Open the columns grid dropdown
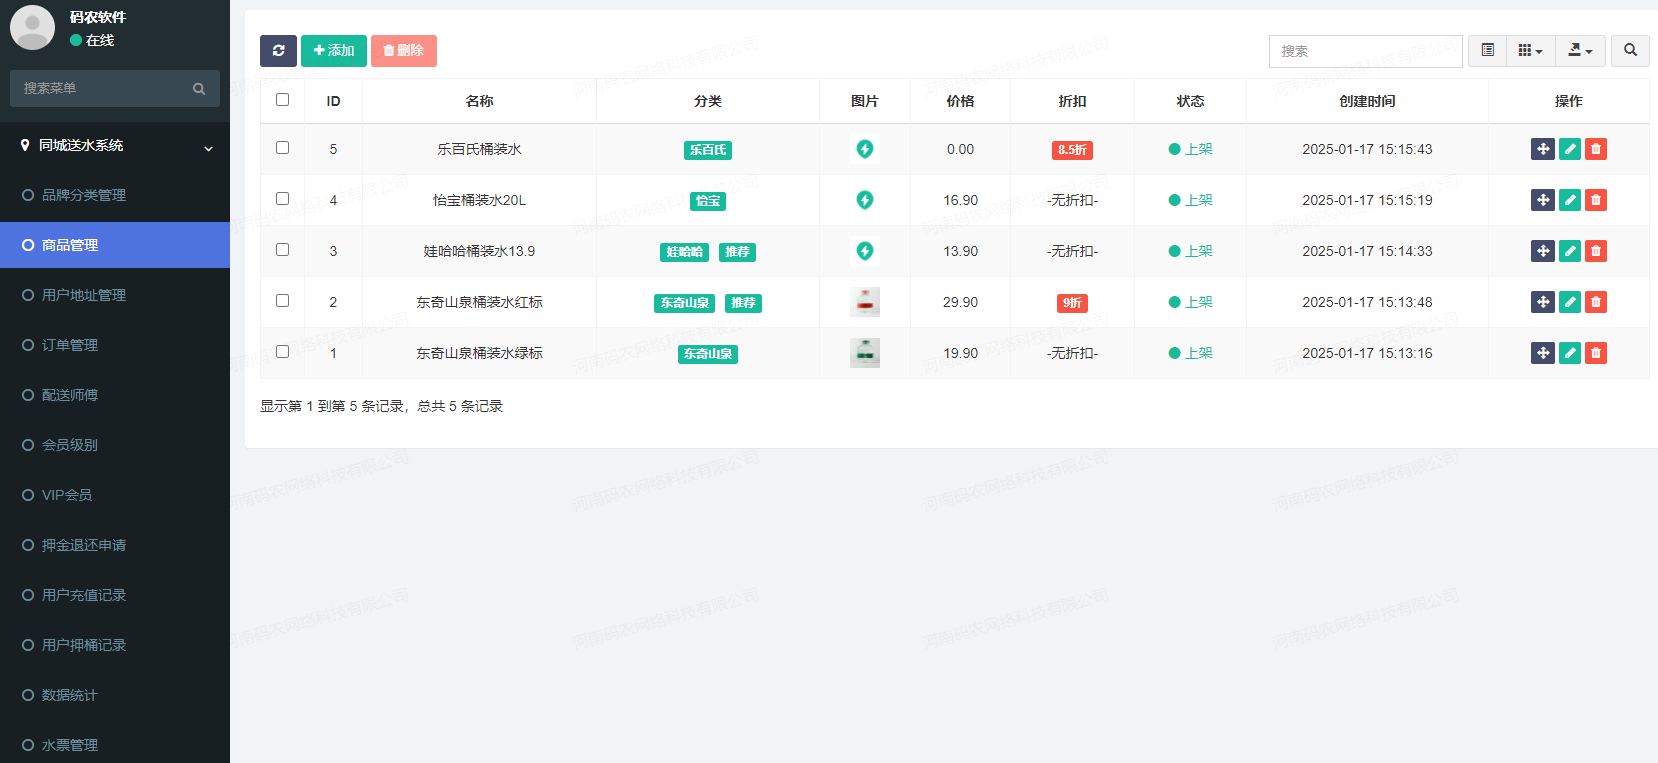The image size is (1658, 763). pyautogui.click(x=1530, y=51)
